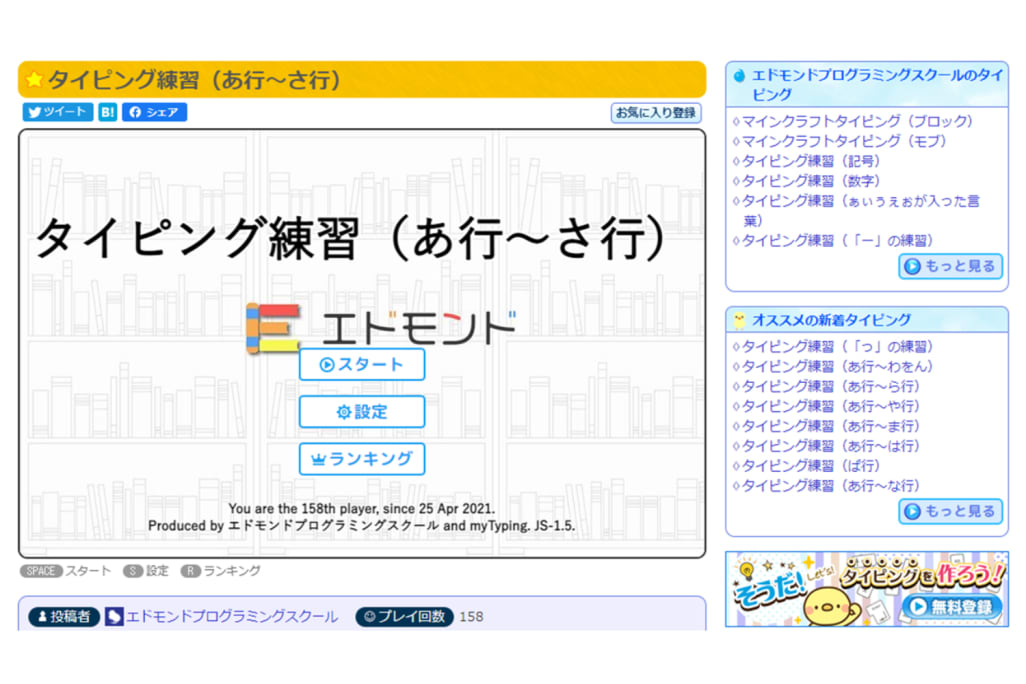Click the Hatena Bookmark B! icon

[106, 112]
